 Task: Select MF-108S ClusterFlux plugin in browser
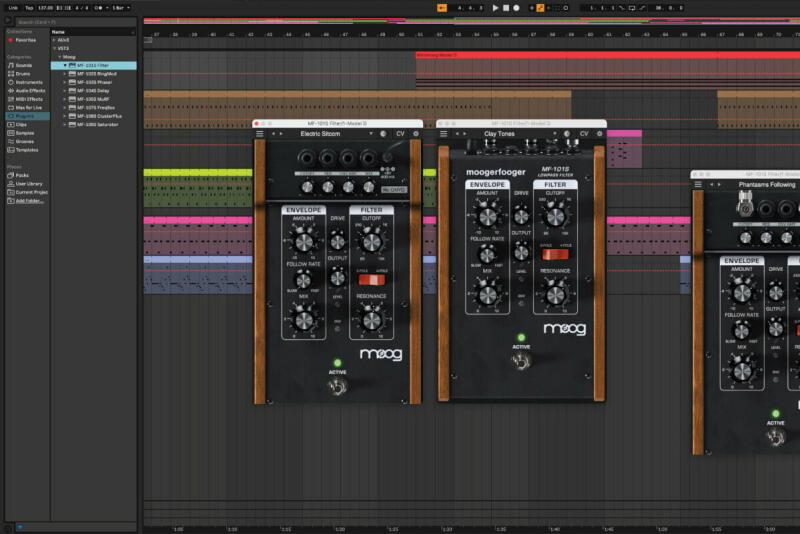coord(94,116)
